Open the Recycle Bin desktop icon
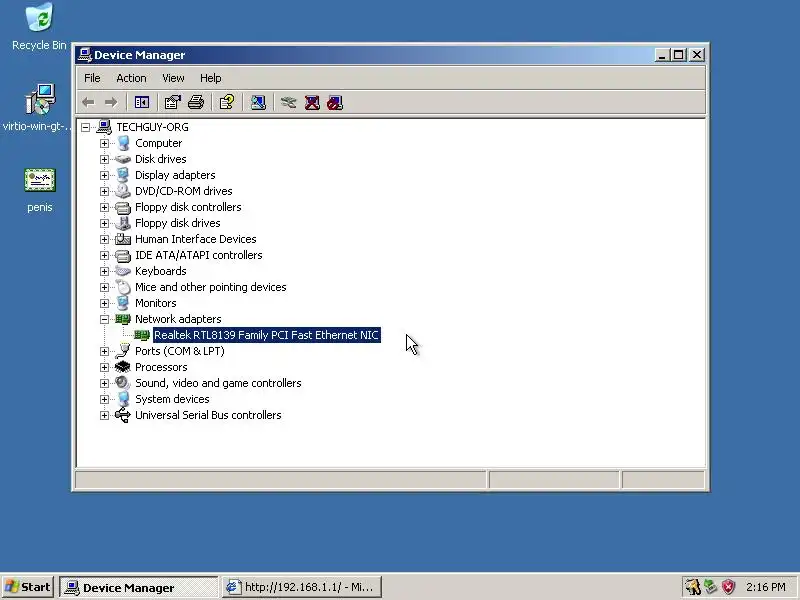Screen dimensions: 800x600 [39, 17]
